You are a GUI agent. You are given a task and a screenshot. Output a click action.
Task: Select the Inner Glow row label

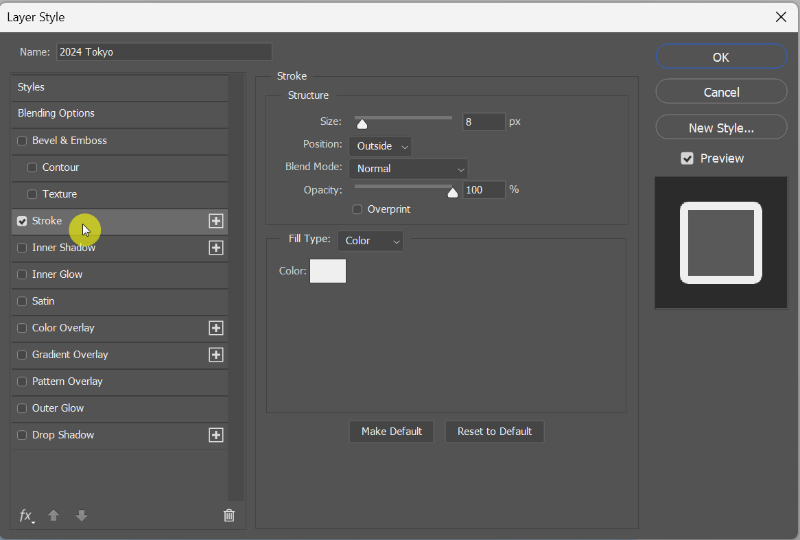point(57,275)
